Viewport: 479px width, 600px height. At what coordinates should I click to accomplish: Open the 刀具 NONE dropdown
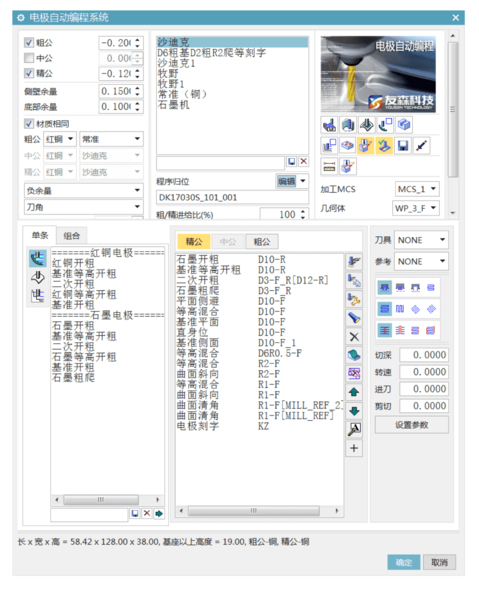[421, 240]
